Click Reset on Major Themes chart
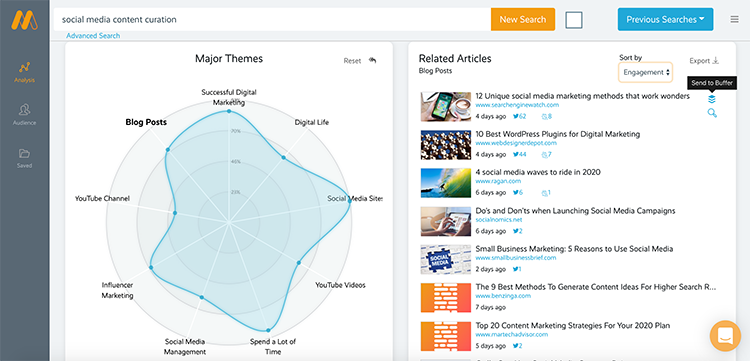The width and height of the screenshot is (750, 361). click(x=352, y=61)
